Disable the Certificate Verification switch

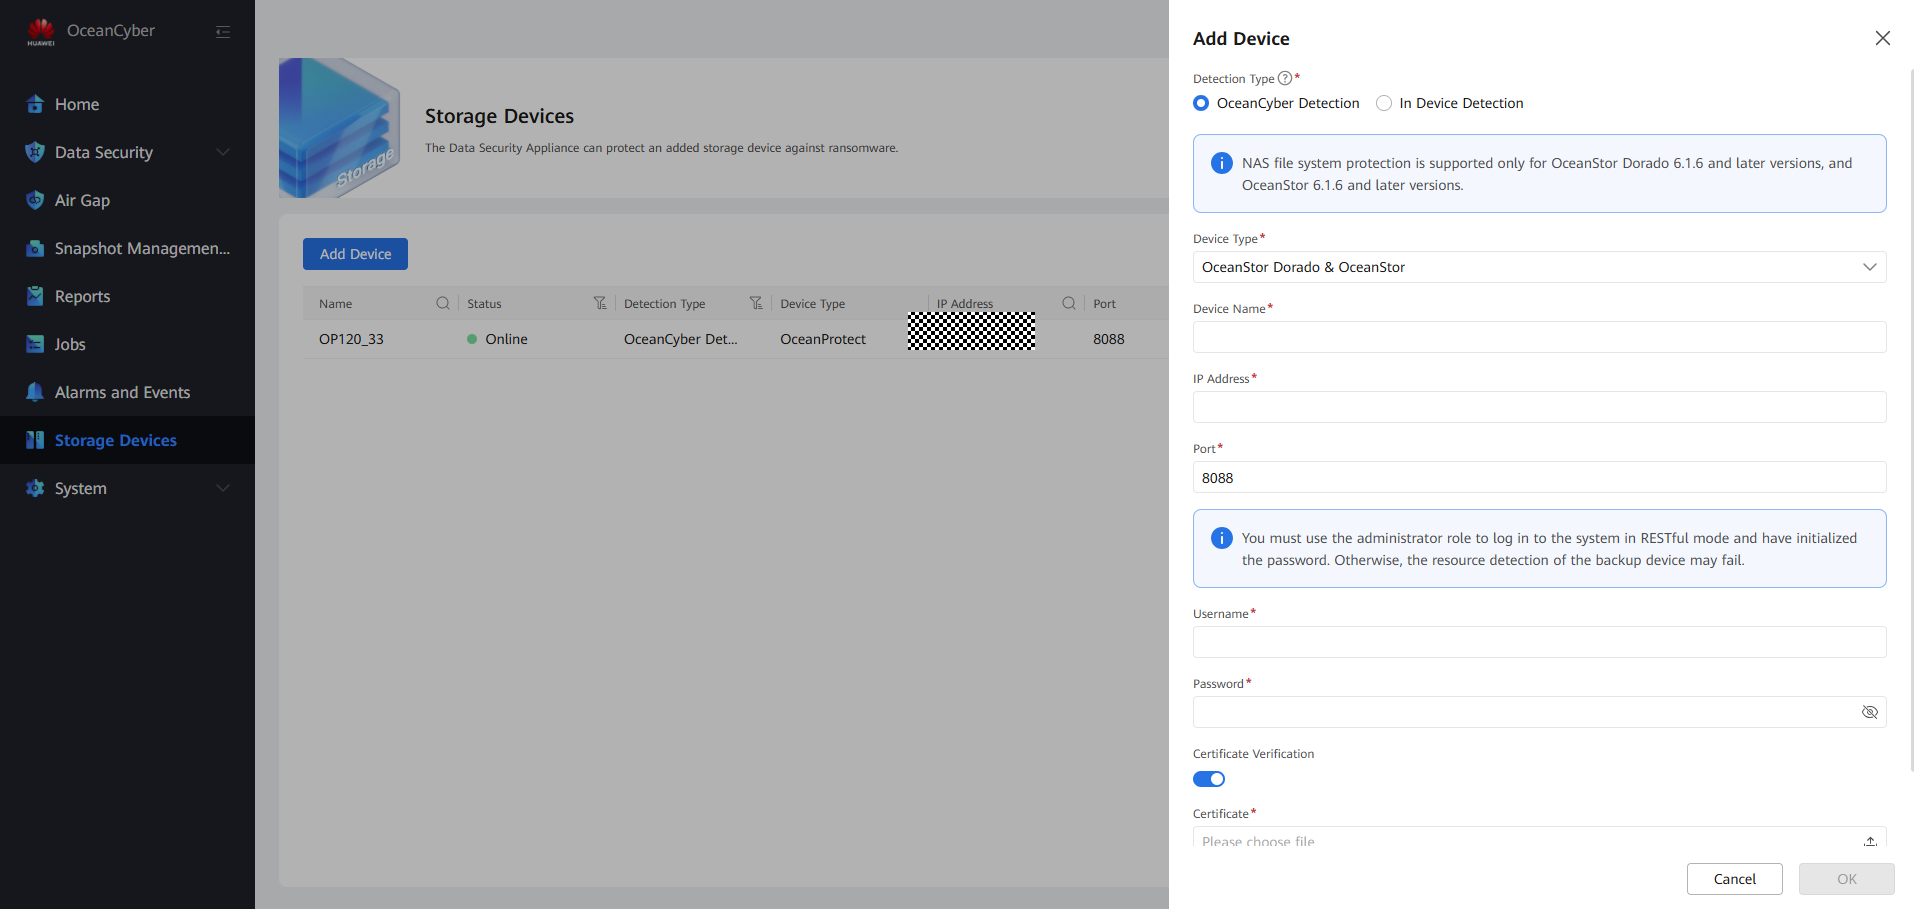[x=1208, y=779]
